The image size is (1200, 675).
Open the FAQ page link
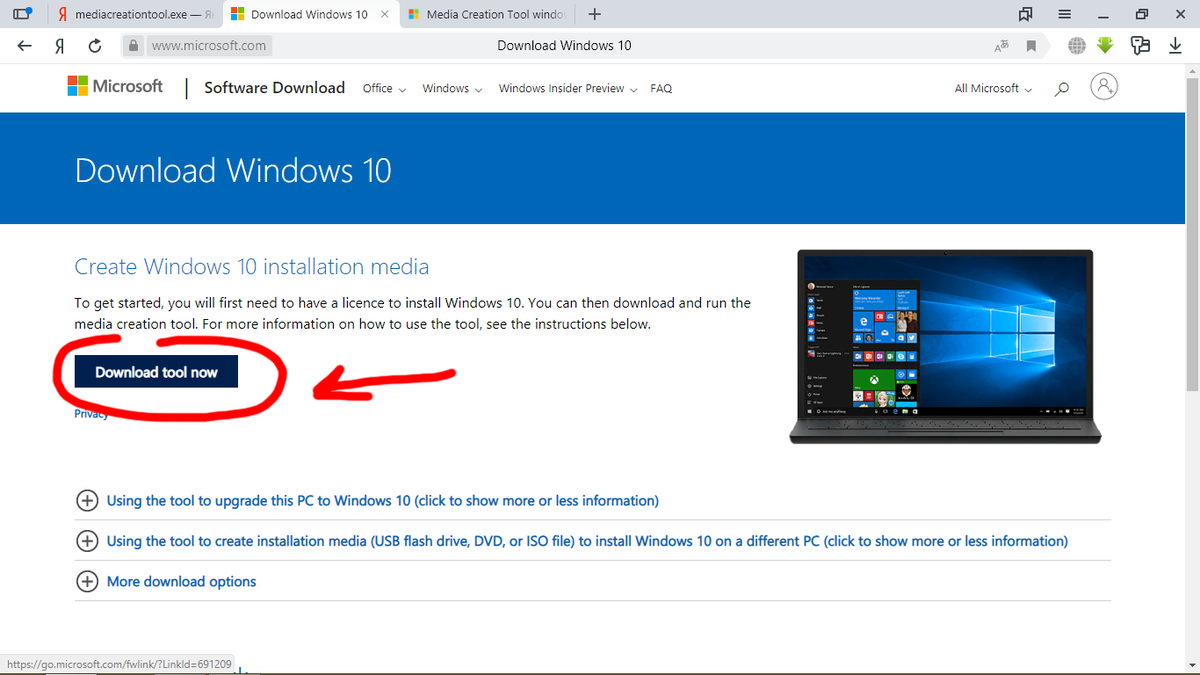point(661,88)
